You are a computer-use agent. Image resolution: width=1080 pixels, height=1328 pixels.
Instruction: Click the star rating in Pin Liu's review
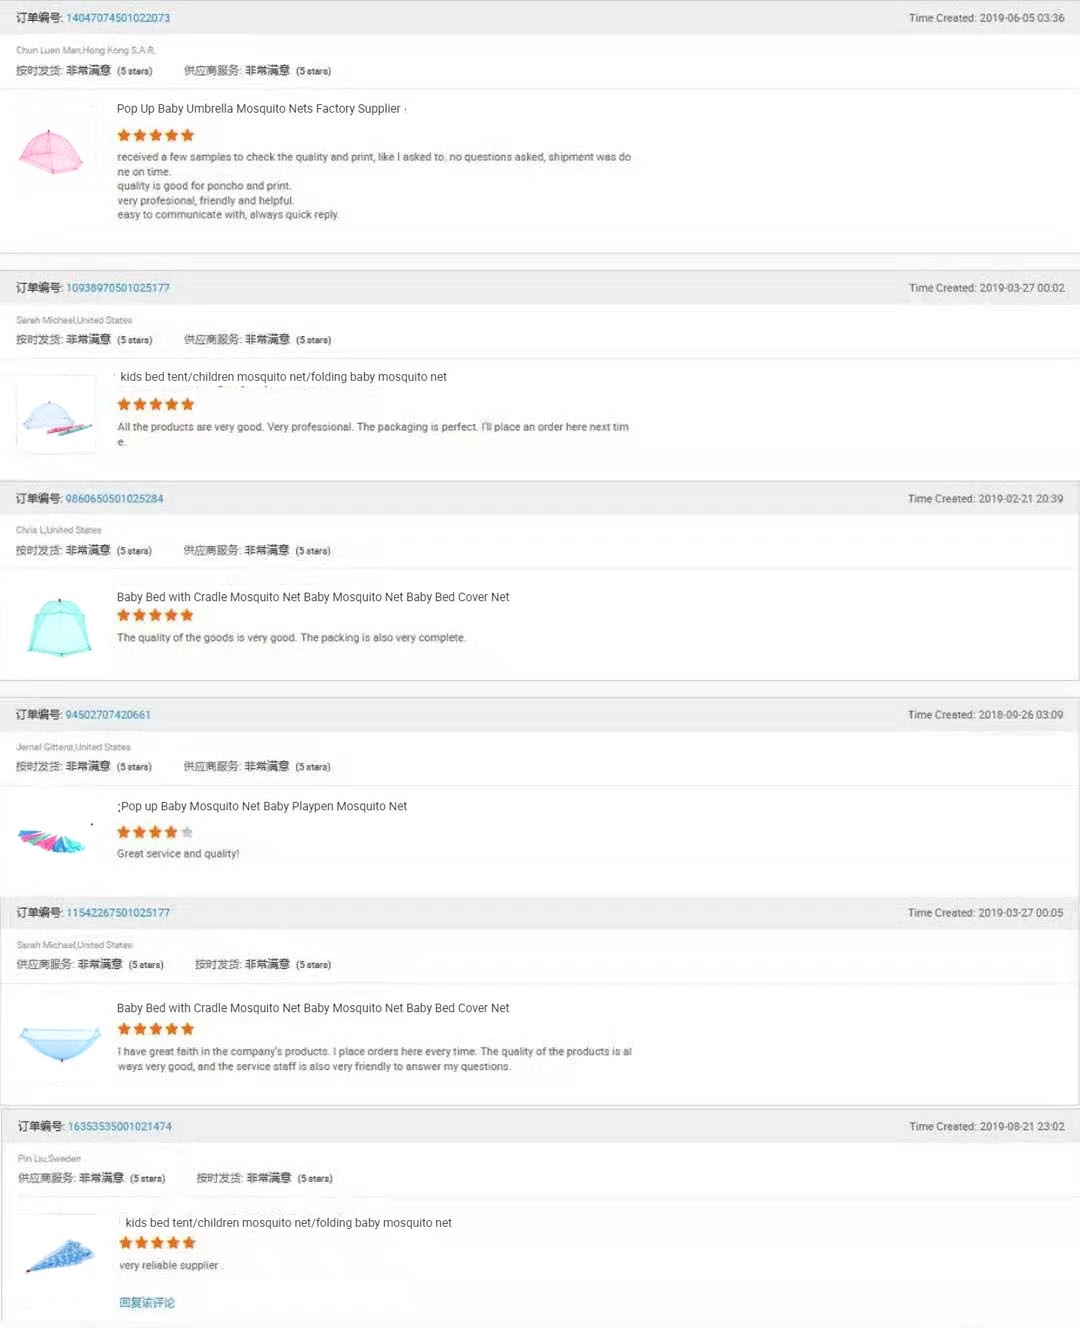click(156, 1242)
